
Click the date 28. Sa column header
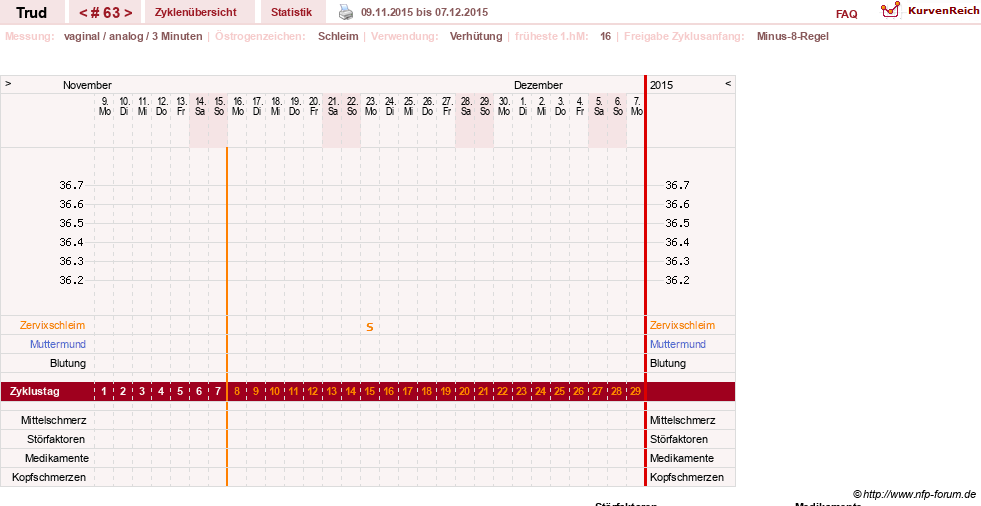[465, 106]
